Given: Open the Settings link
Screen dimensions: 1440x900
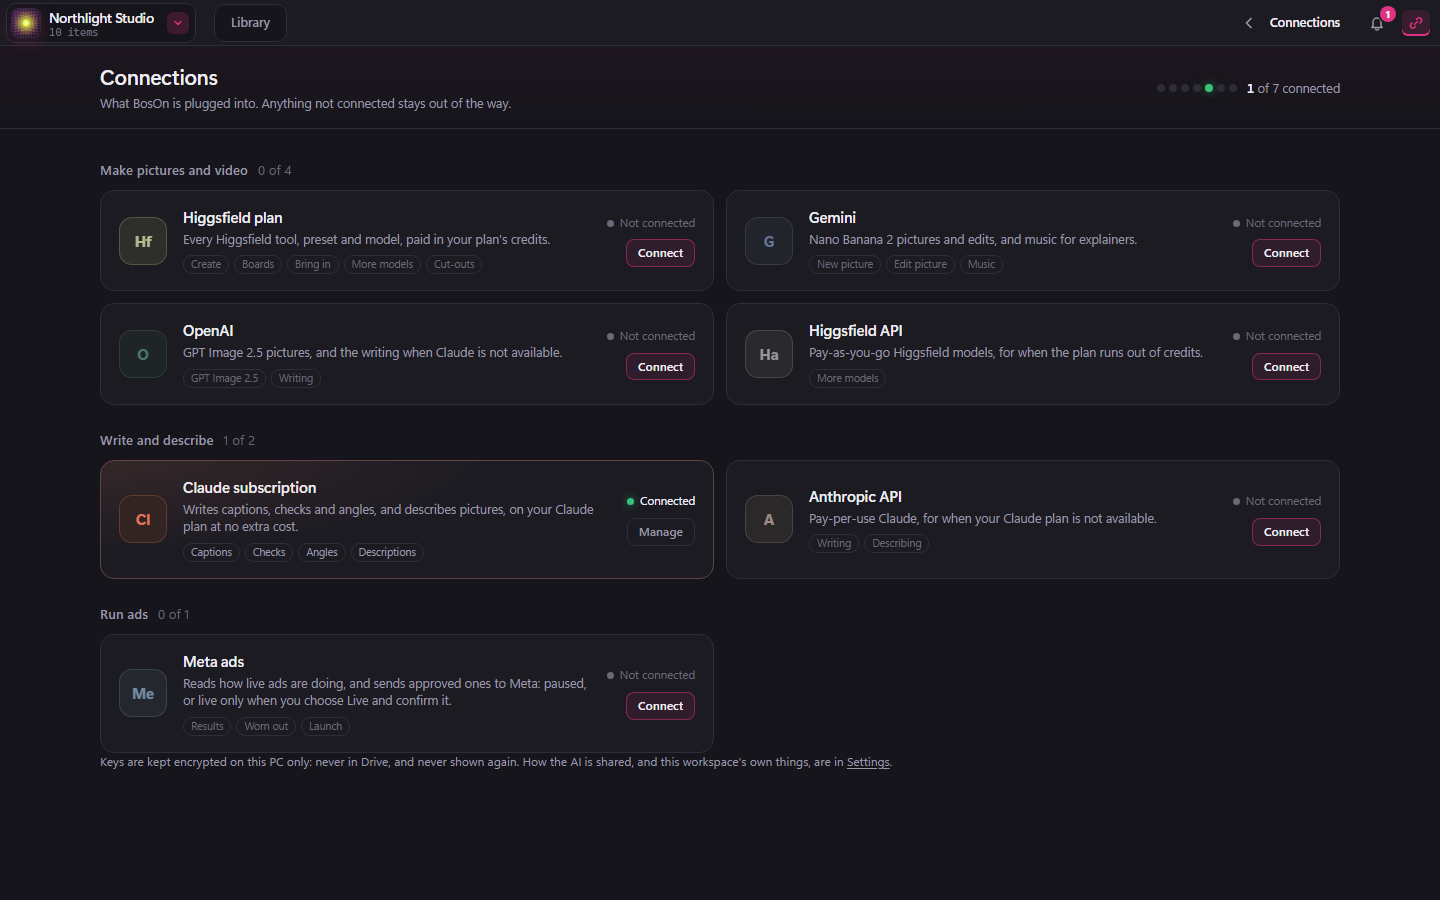Looking at the screenshot, I should coord(868,762).
